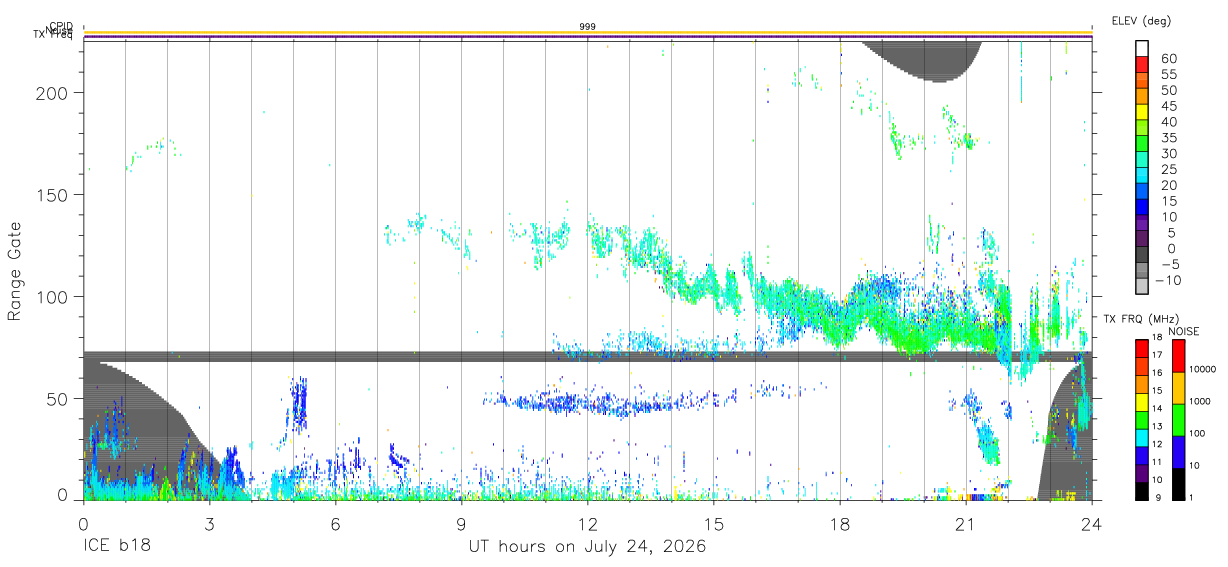Click the "TX FRQ (MHz)" legend title

(1141, 319)
